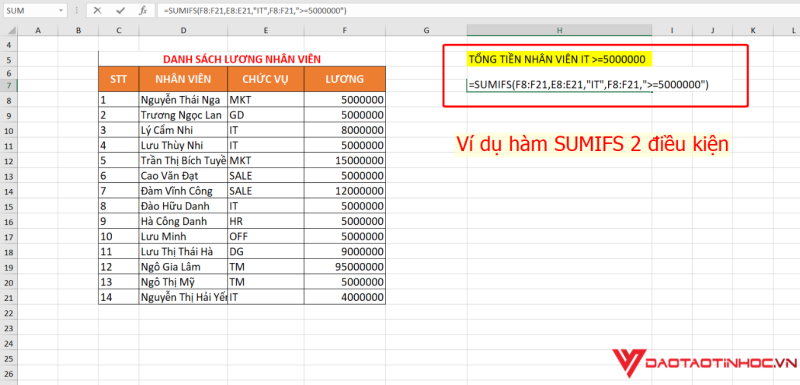Click cell Ngô Gia Lâm
This screenshot has width=800, height=385.
pos(183,267)
